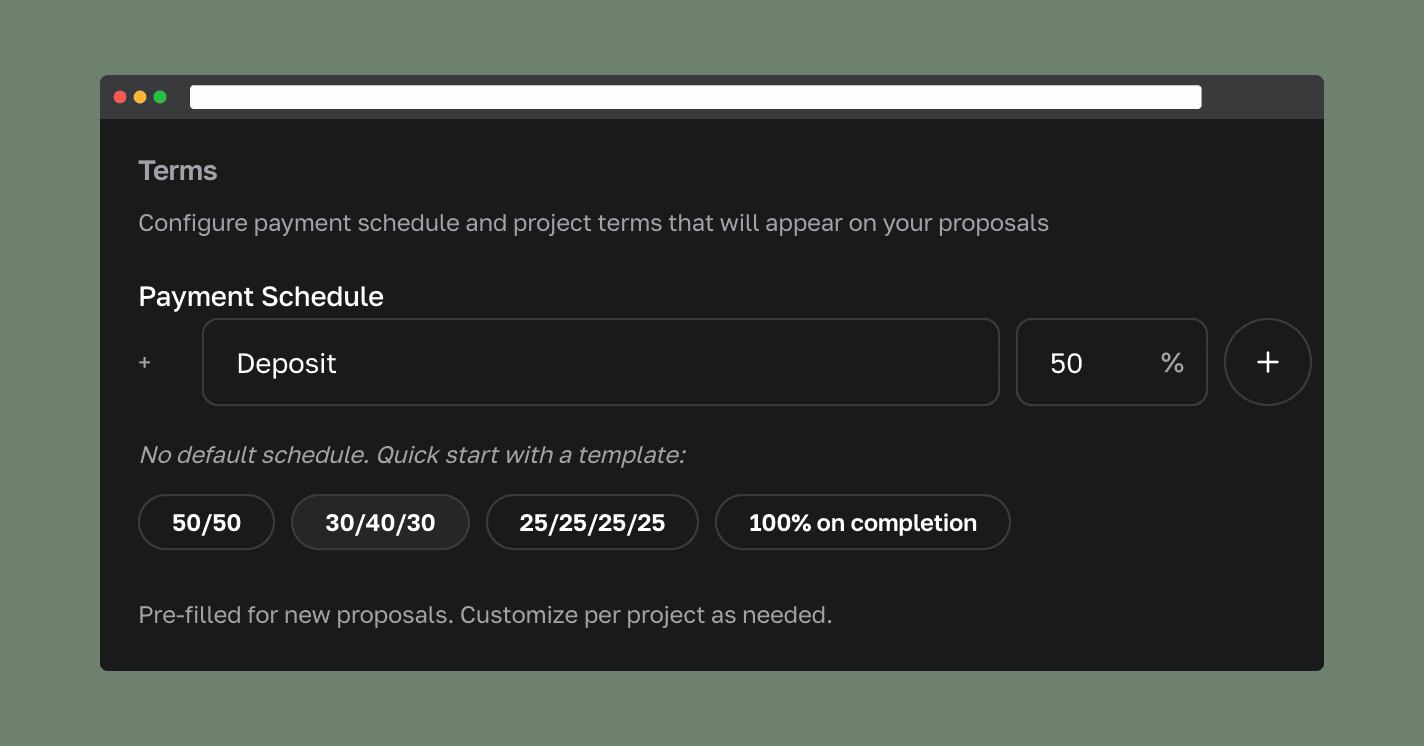Screen dimensions: 1424x746
Task: Choose the 50/50 payment split template
Action: pyautogui.click(x=206, y=522)
